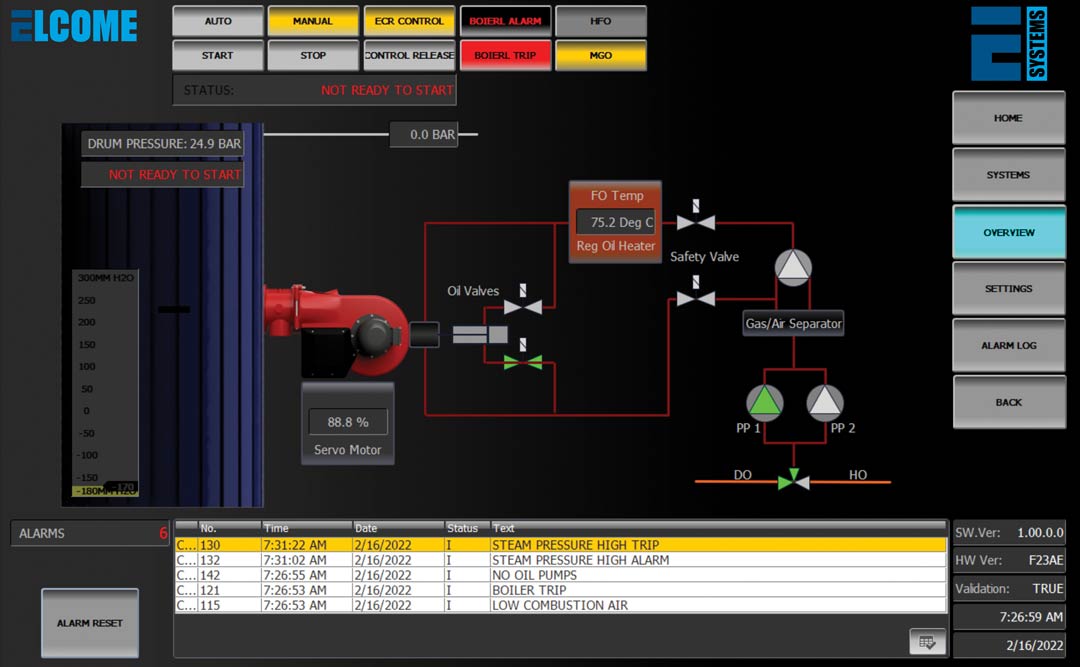Select the pump symbol above Gas/Air Separator
Image resolution: width=1080 pixels, height=667 pixels.
tap(793, 267)
